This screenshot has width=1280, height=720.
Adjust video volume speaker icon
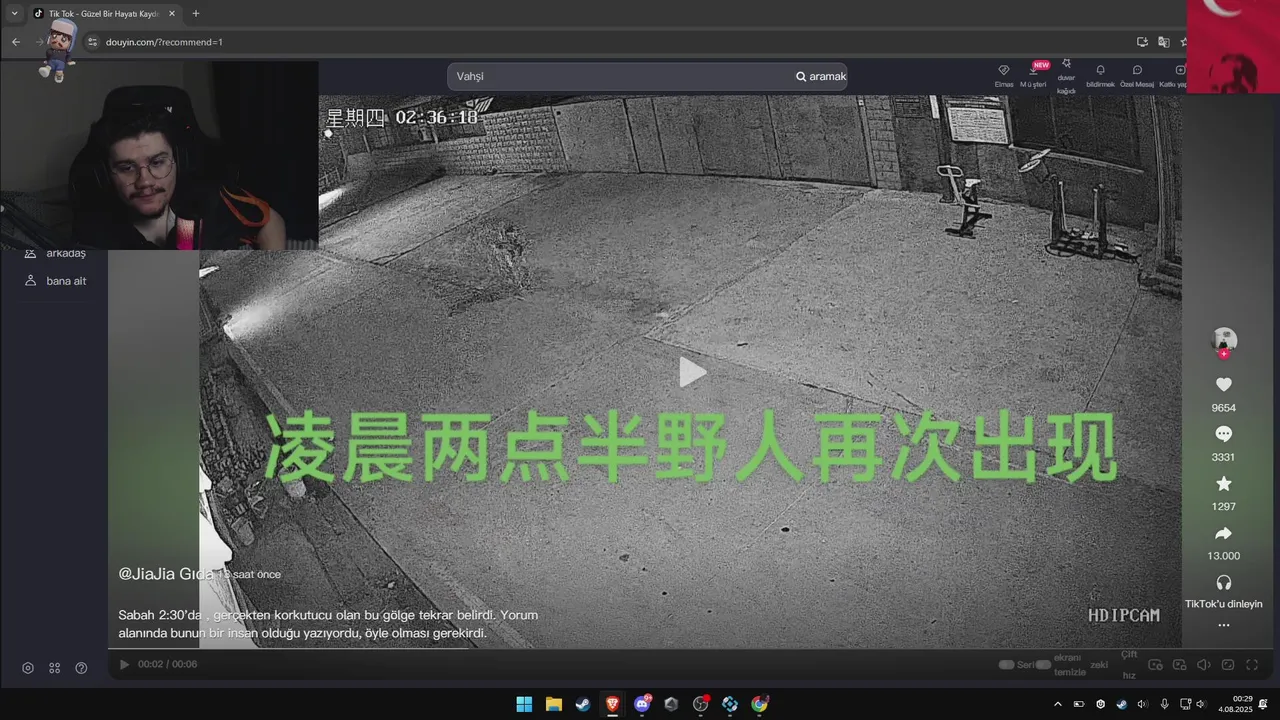(x=1204, y=665)
